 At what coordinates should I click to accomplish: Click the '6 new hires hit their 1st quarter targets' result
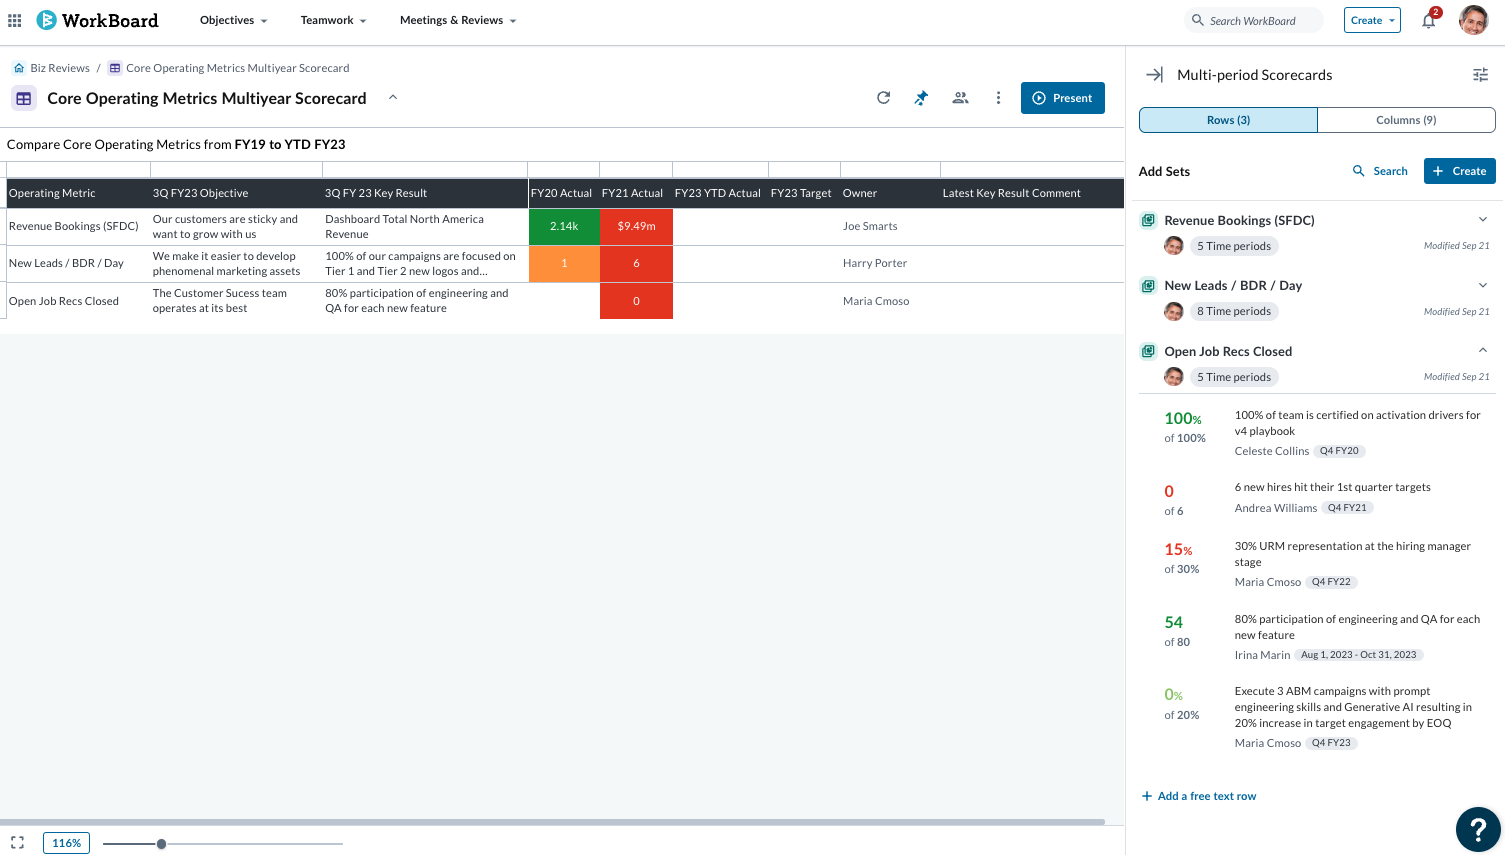(x=1332, y=487)
